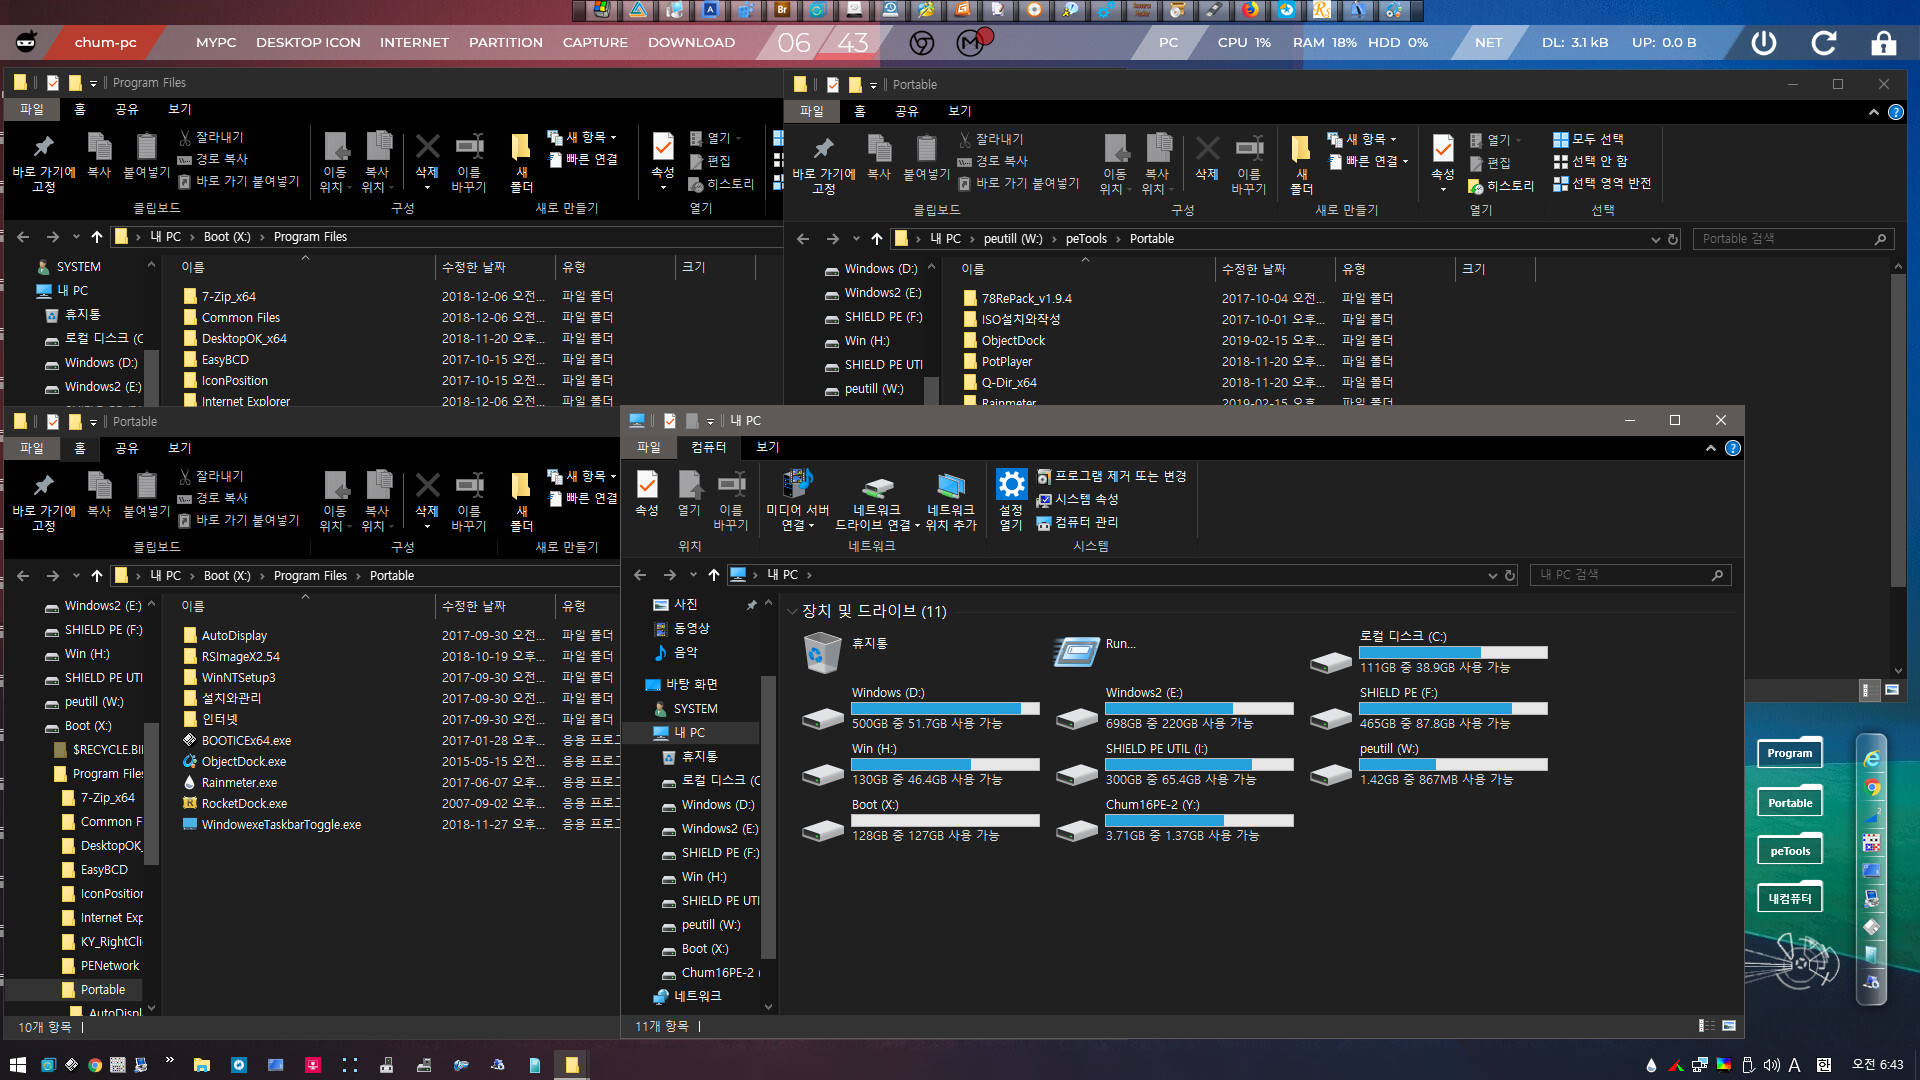Open 빠른 연결 dropdown in top-right Portable ribbon
The height and width of the screenshot is (1080, 1920).
point(1369,161)
